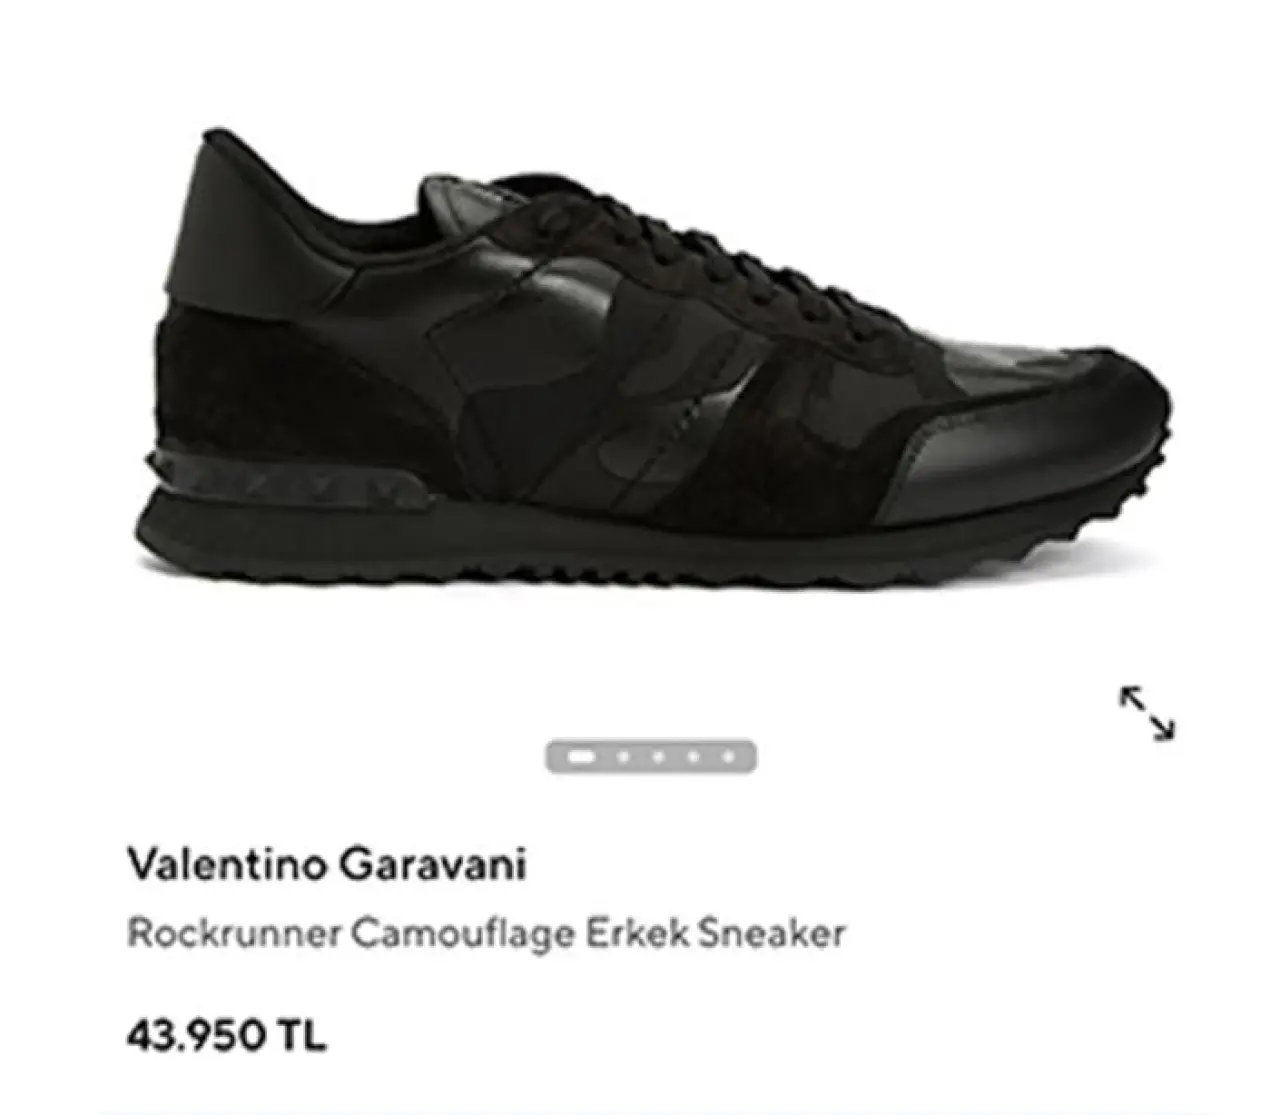The width and height of the screenshot is (1280, 1115).
Task: Select the Rockrunner Camouflage Erkek Sneaker title
Action: tap(486, 935)
